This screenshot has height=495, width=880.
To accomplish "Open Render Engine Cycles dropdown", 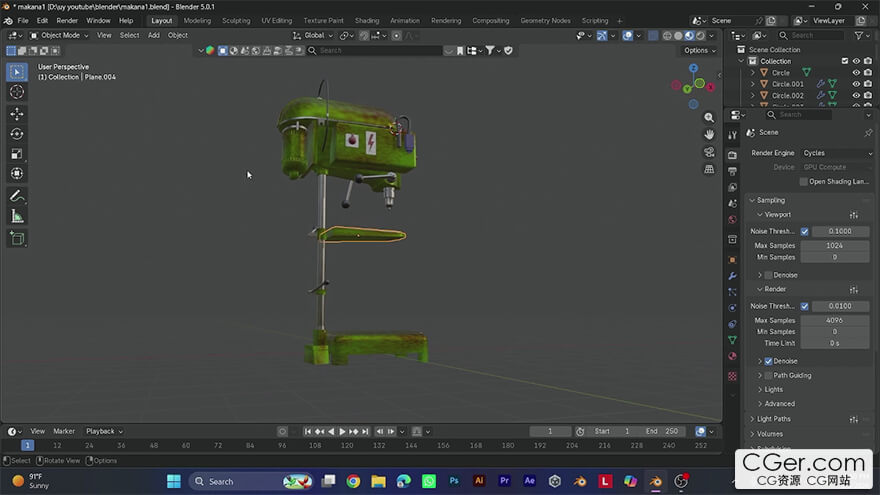I will [x=836, y=153].
